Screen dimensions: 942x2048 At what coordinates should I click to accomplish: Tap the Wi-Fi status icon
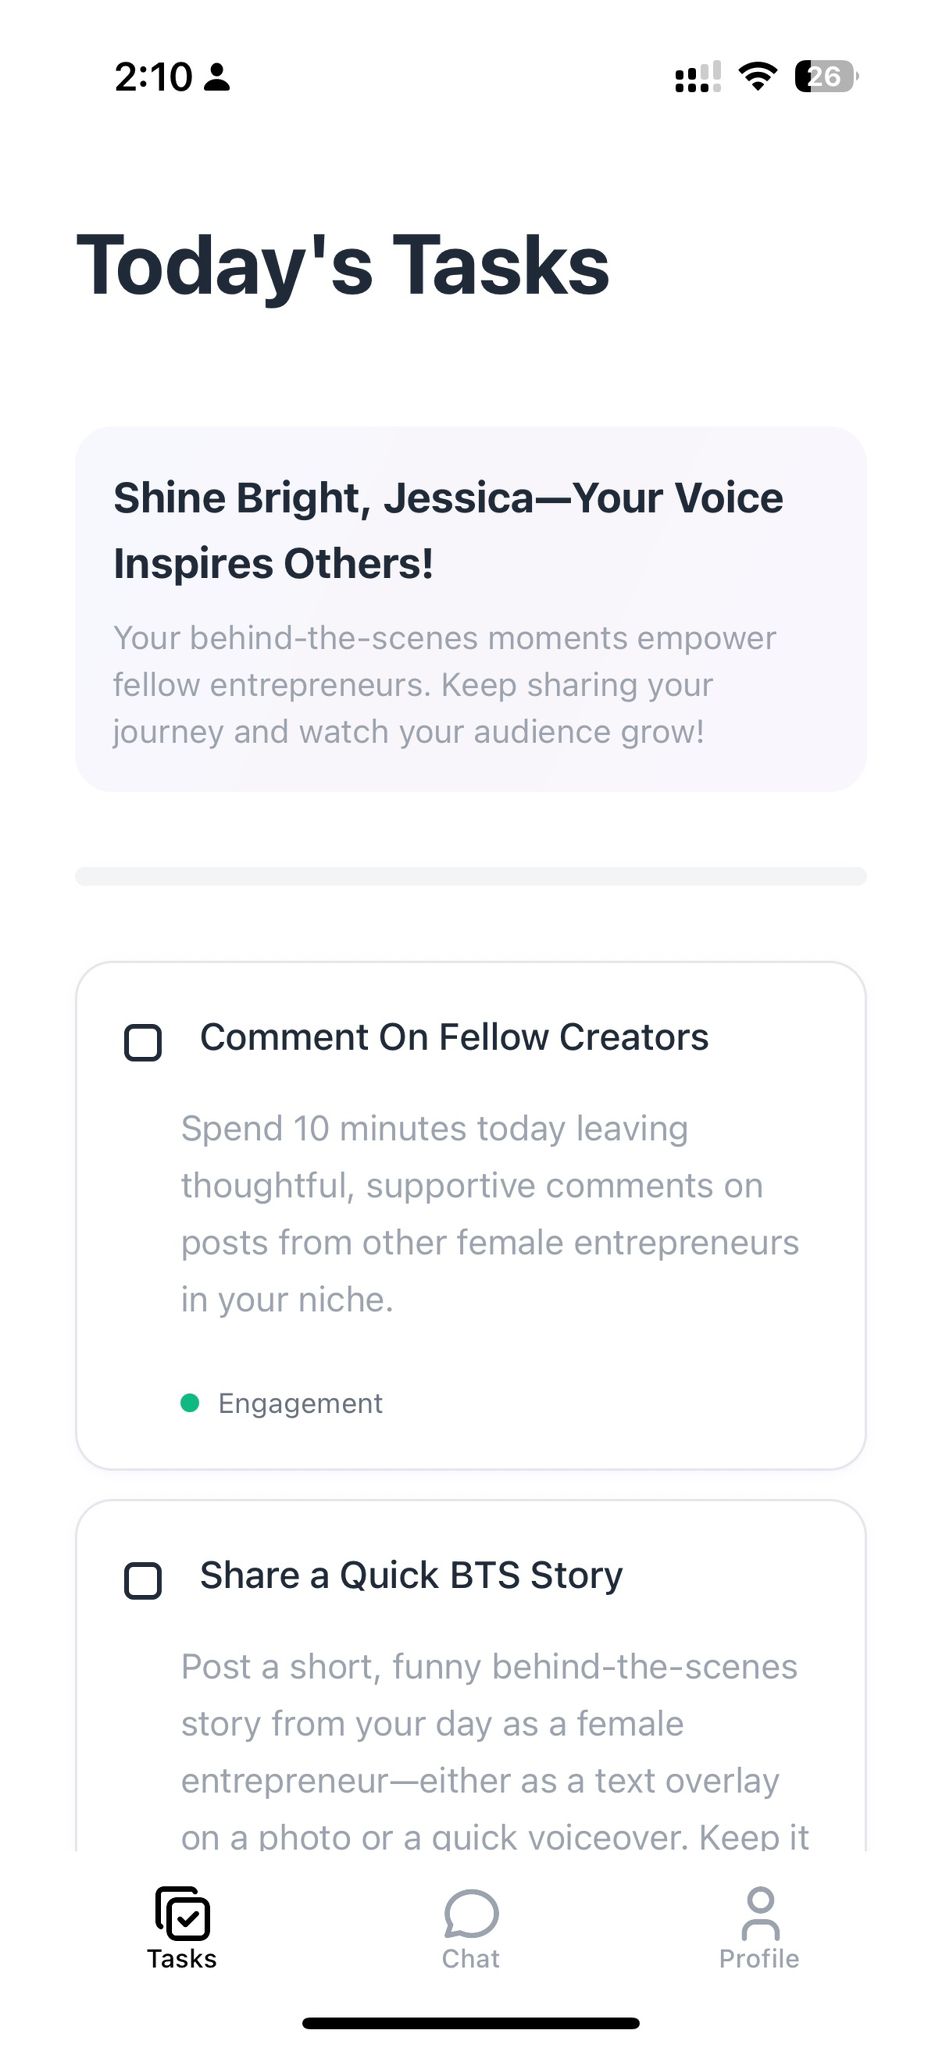[758, 76]
